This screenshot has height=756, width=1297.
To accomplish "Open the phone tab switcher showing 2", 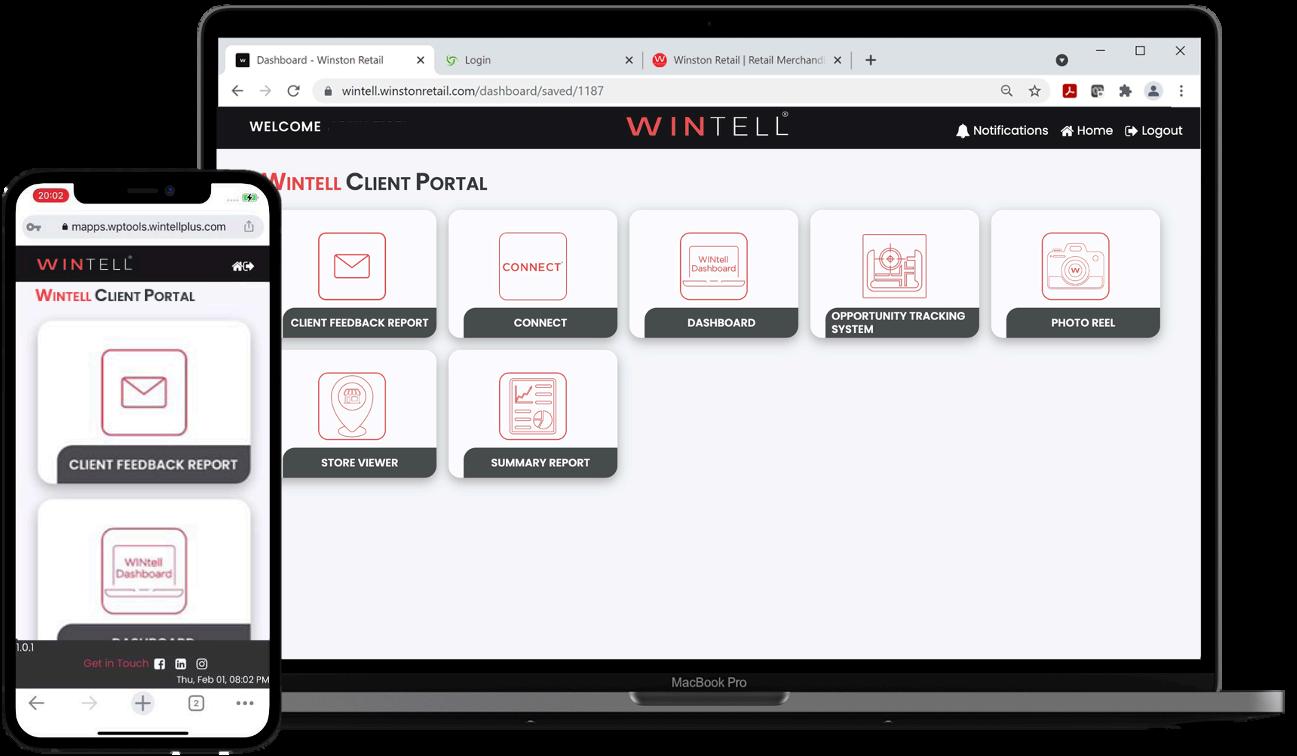I will coord(196,703).
